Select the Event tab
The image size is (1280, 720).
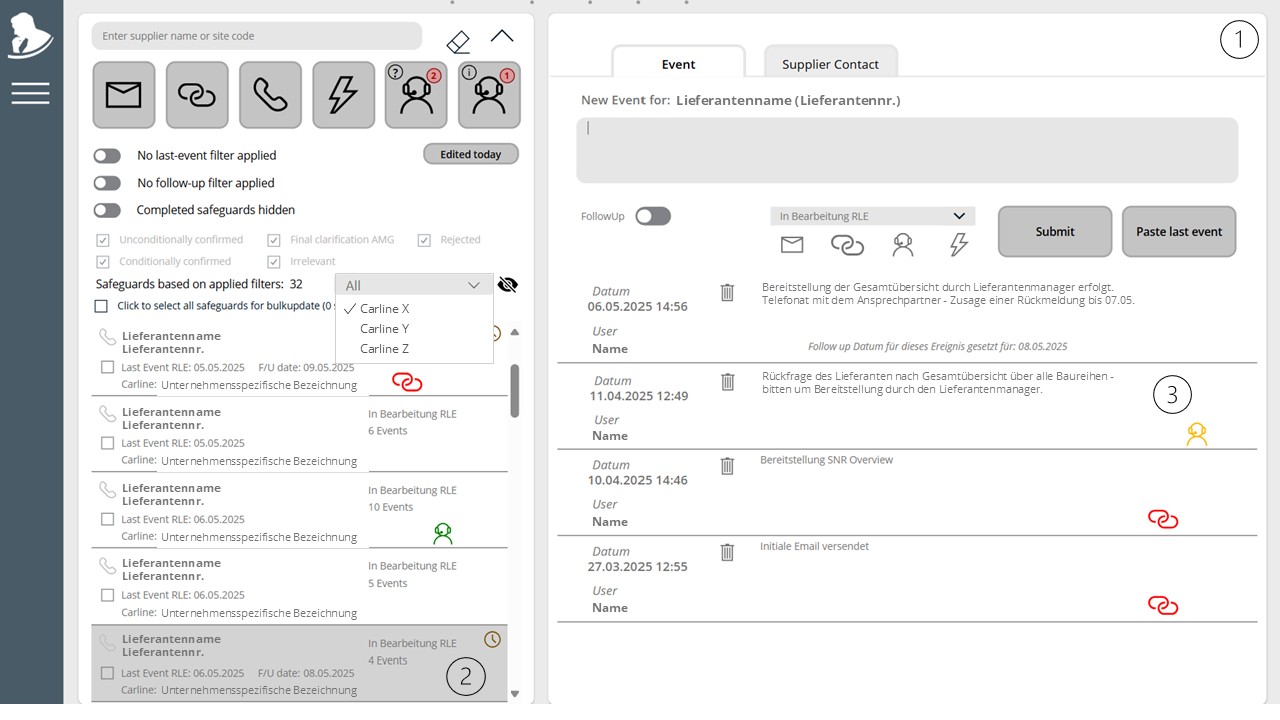tap(678, 63)
